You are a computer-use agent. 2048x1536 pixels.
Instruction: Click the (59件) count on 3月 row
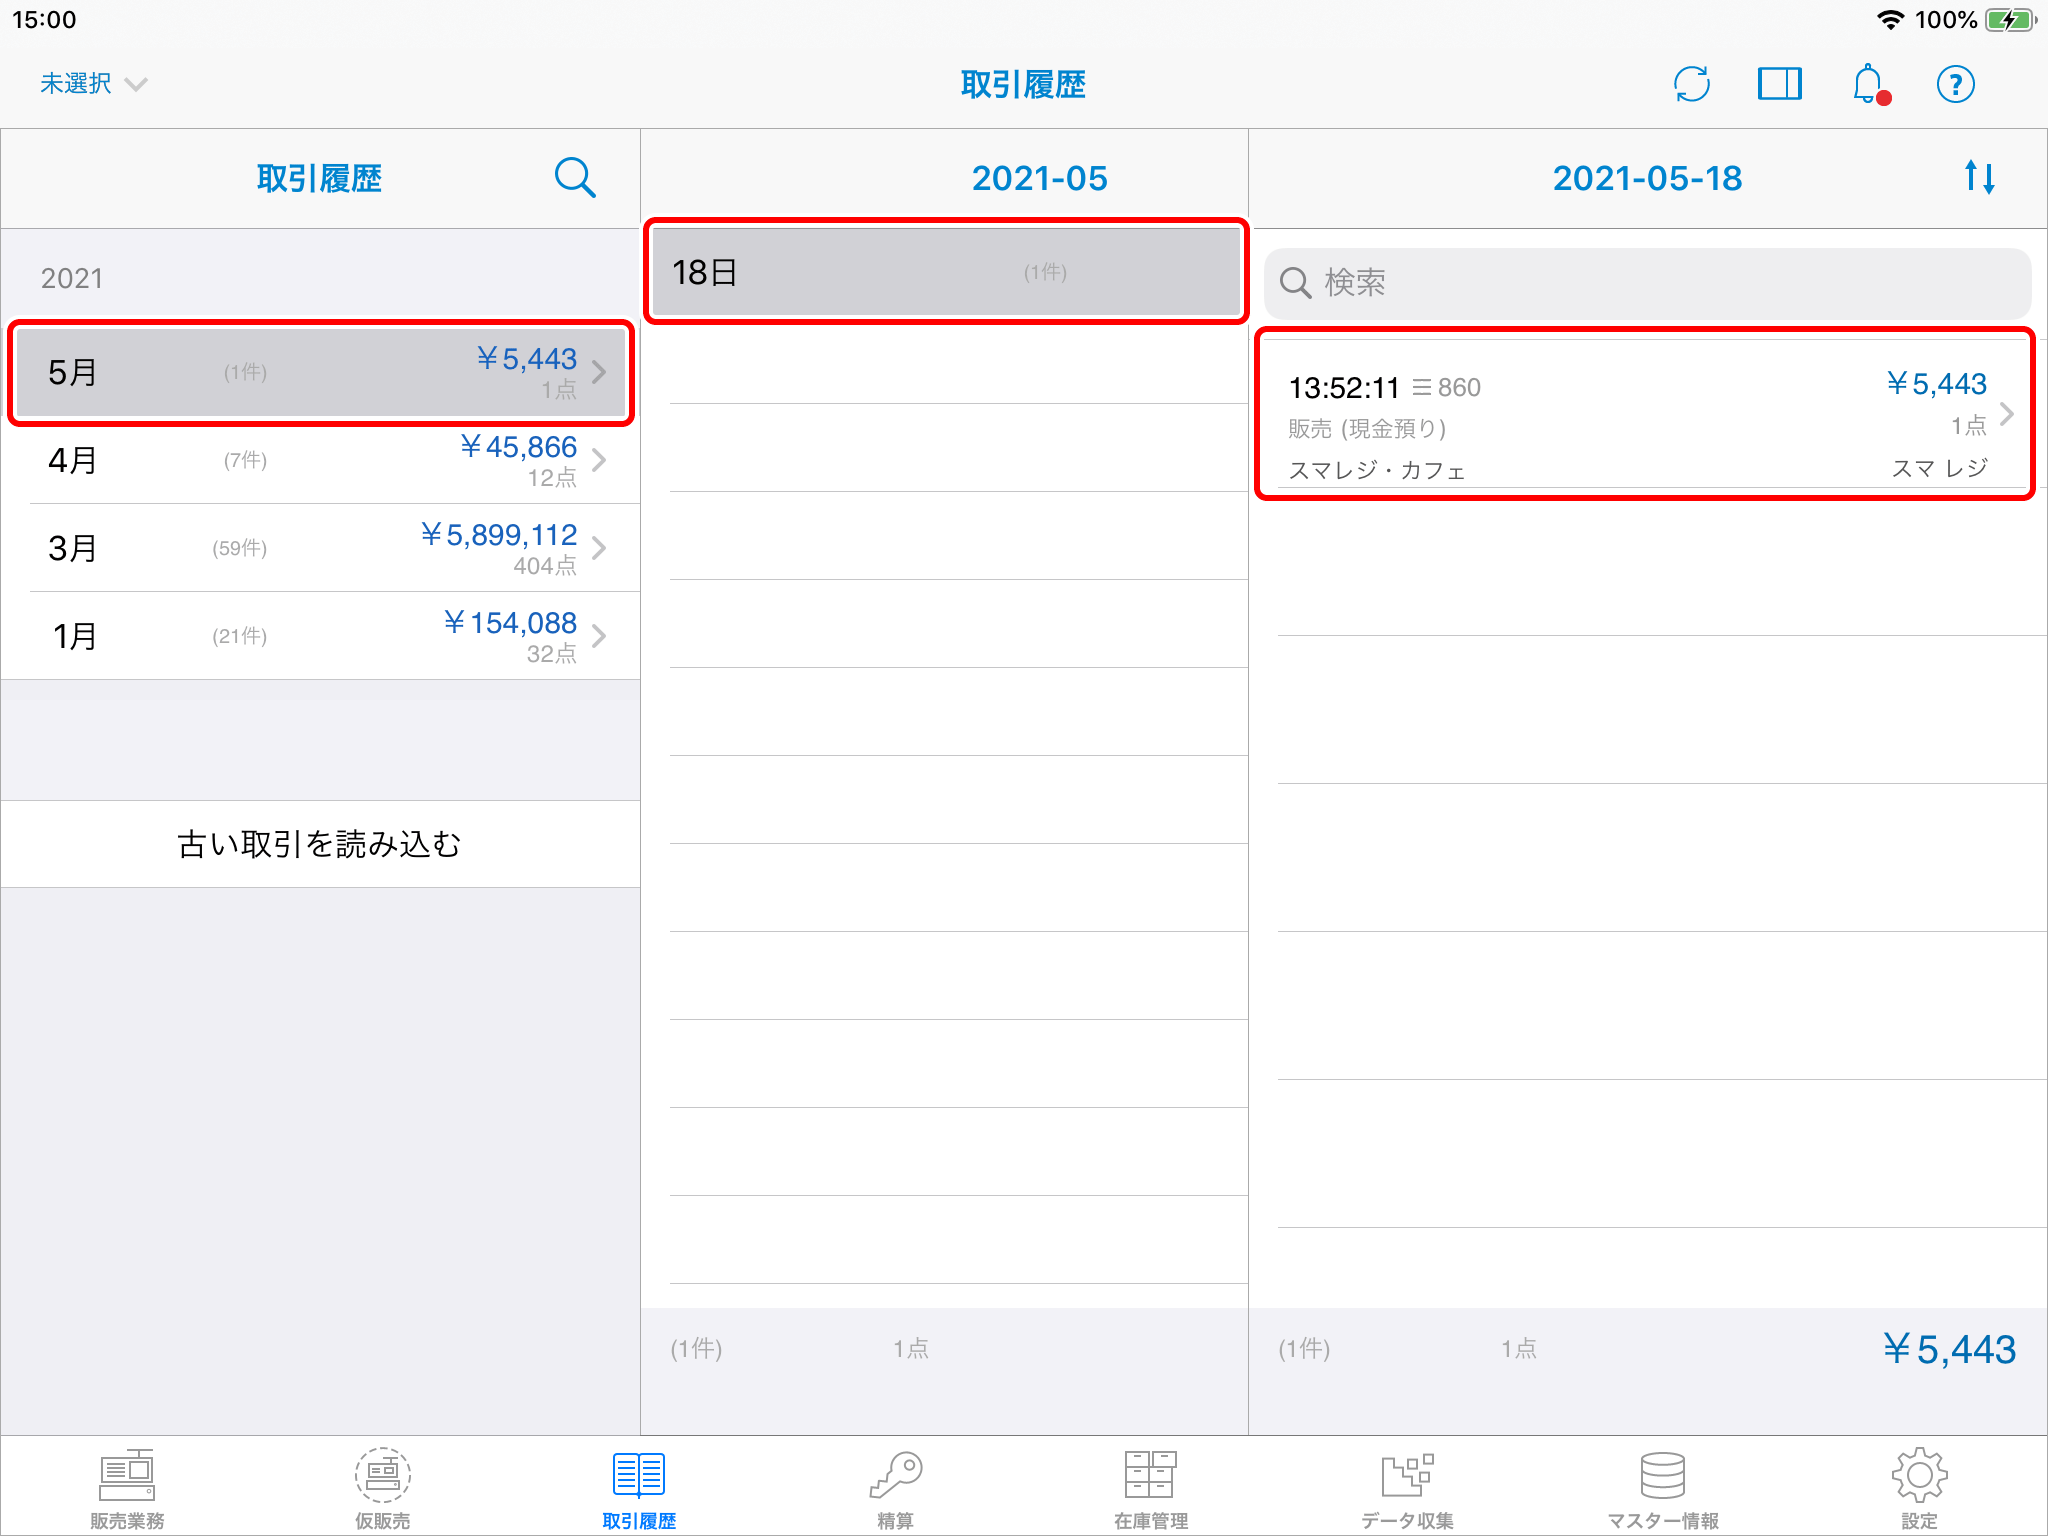pos(239,548)
